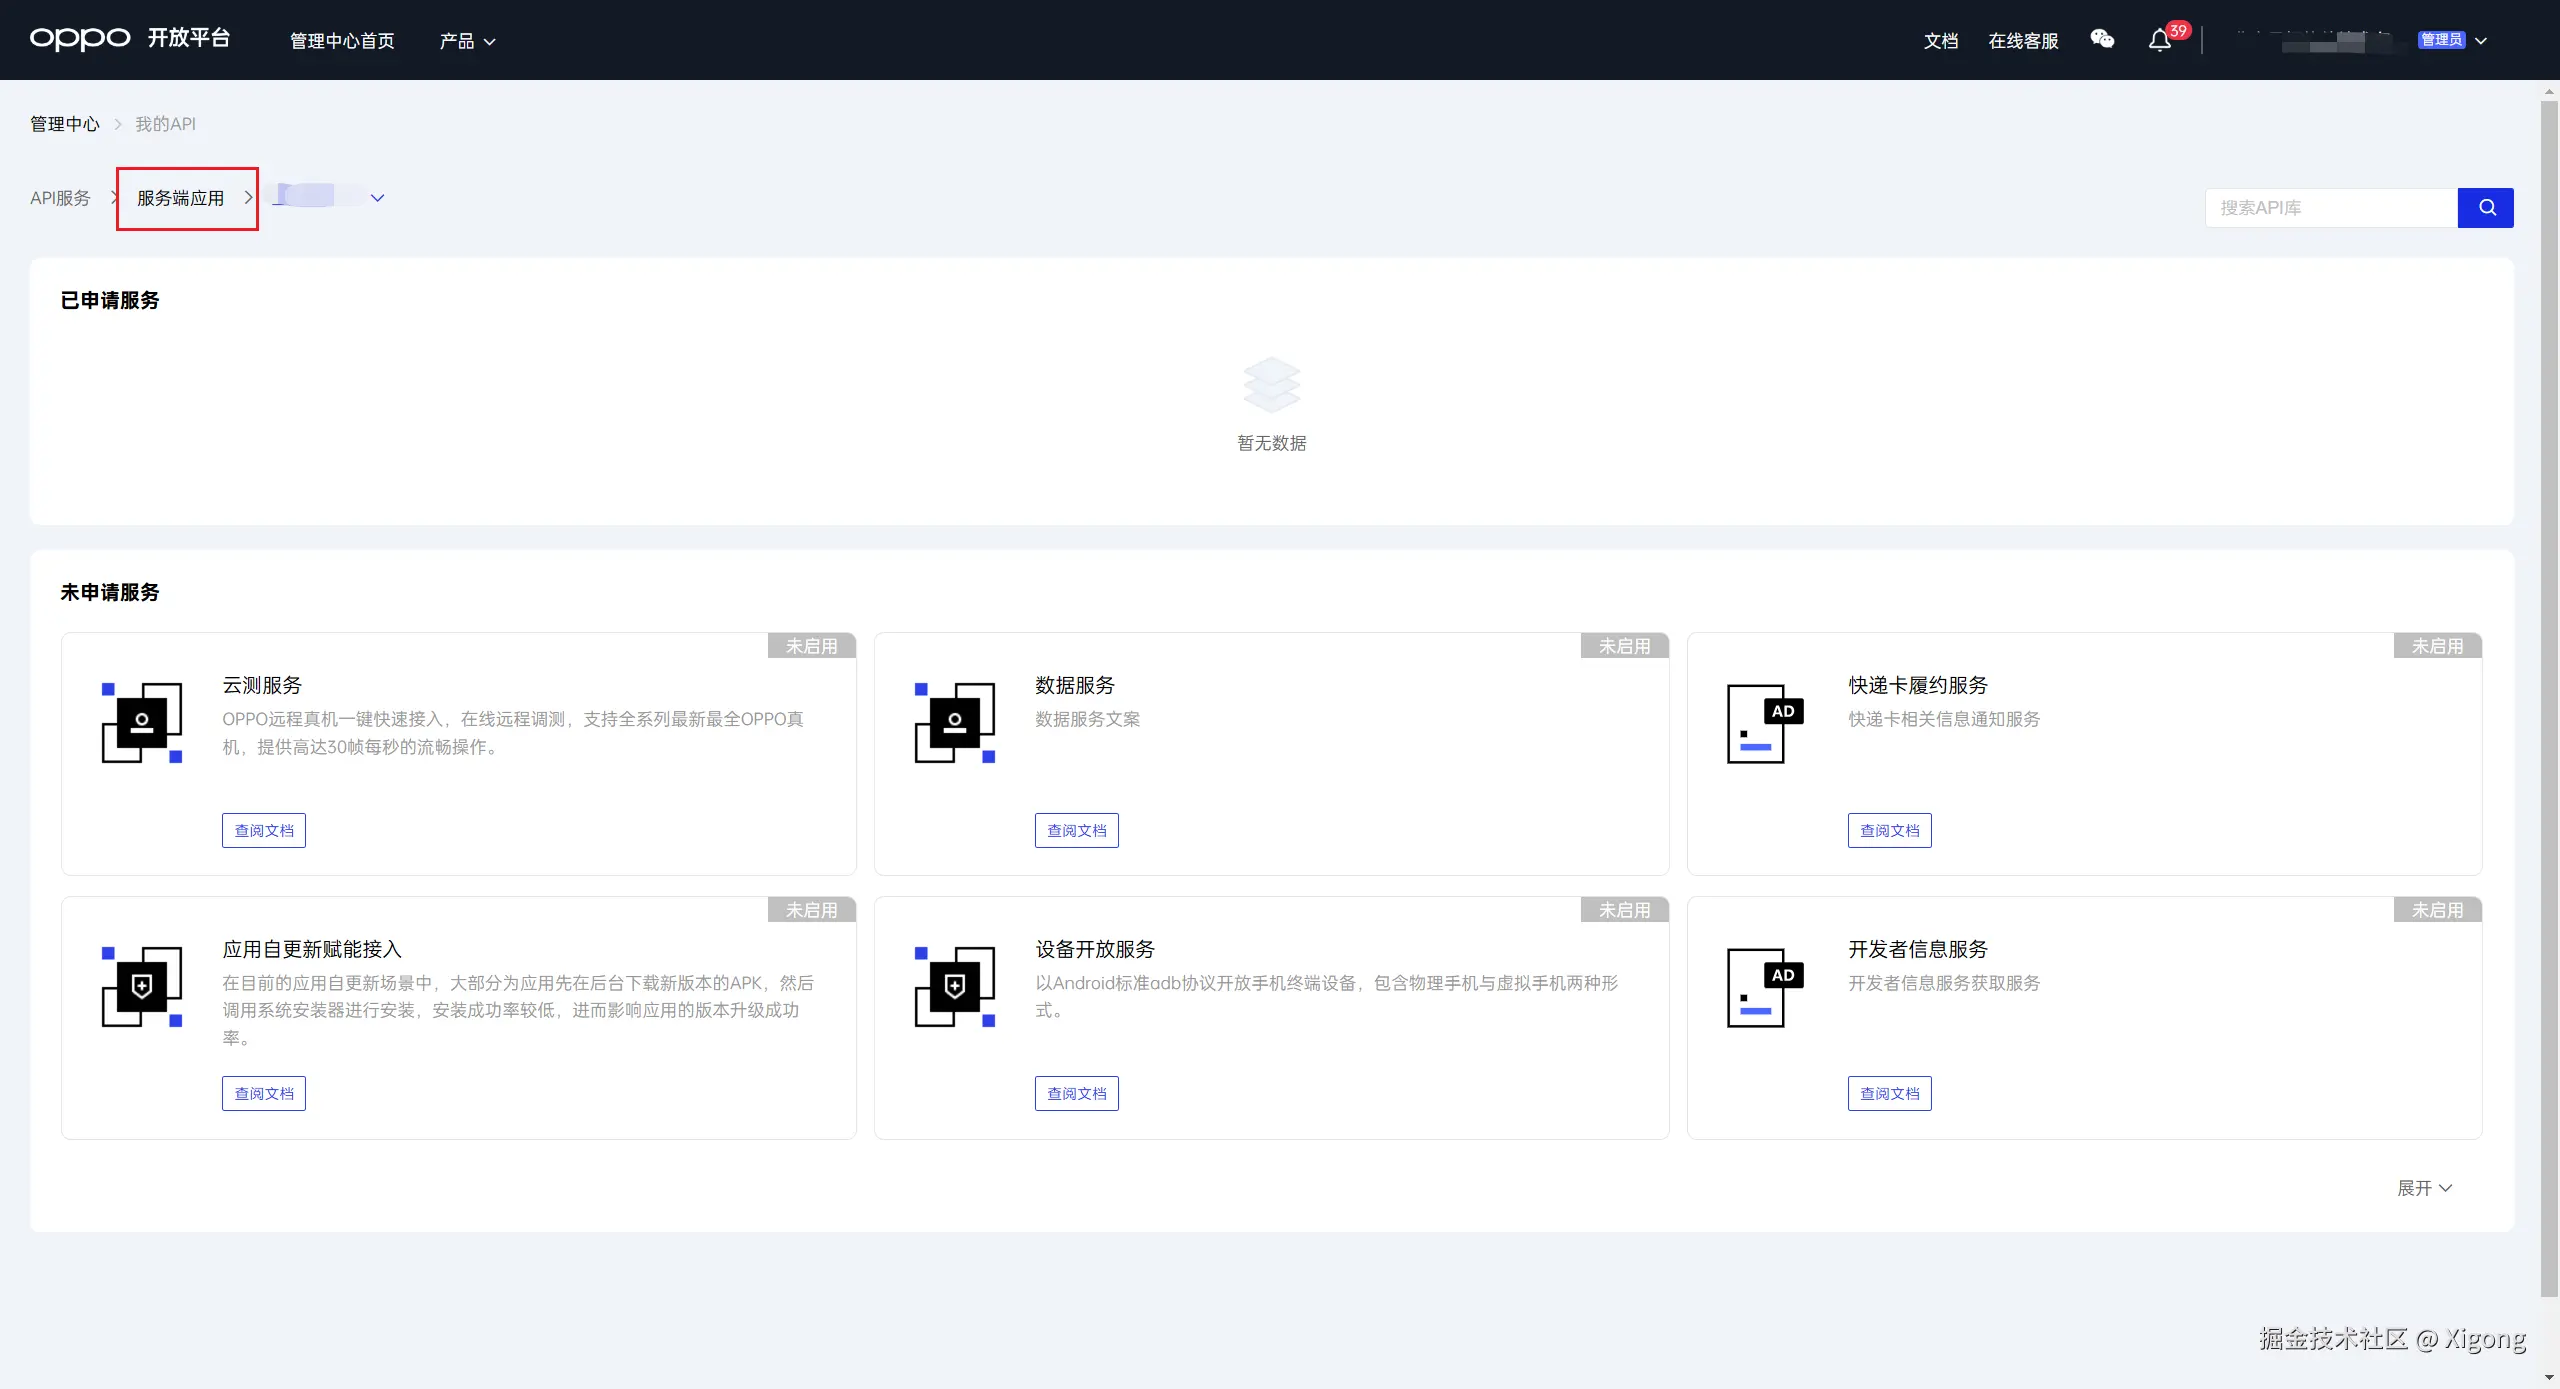
Task: Click the 应用自更新赋能接入 shield icon
Action: click(x=142, y=987)
